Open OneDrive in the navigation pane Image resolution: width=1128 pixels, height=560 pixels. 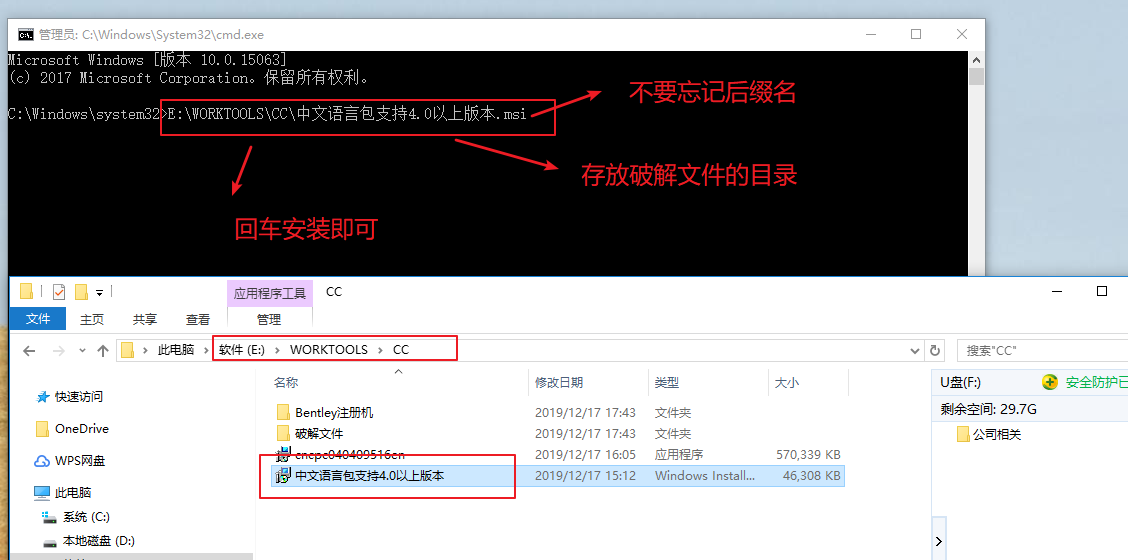(82, 428)
